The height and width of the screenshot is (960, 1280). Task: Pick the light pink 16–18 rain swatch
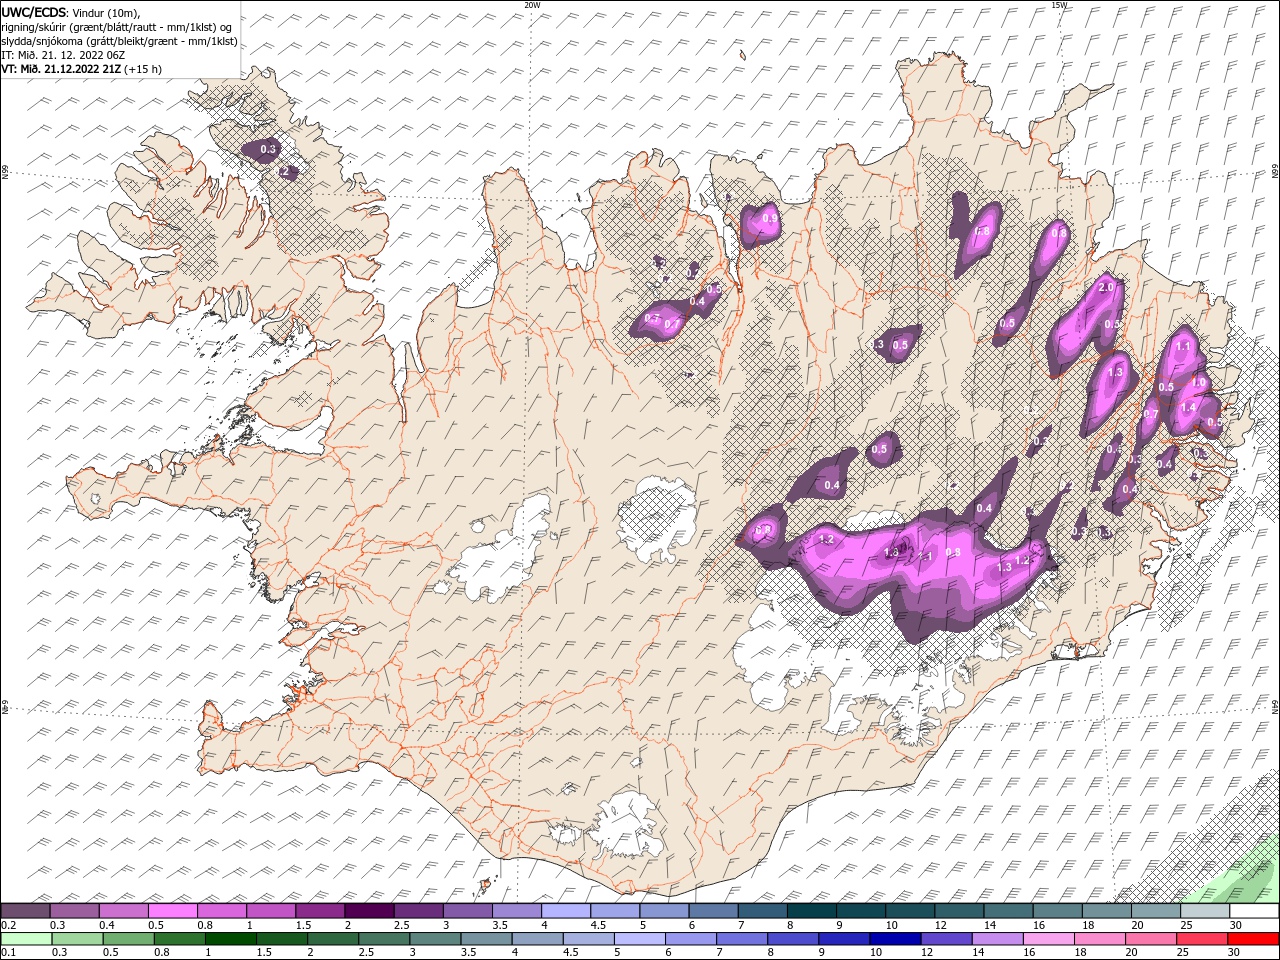coord(1048,939)
